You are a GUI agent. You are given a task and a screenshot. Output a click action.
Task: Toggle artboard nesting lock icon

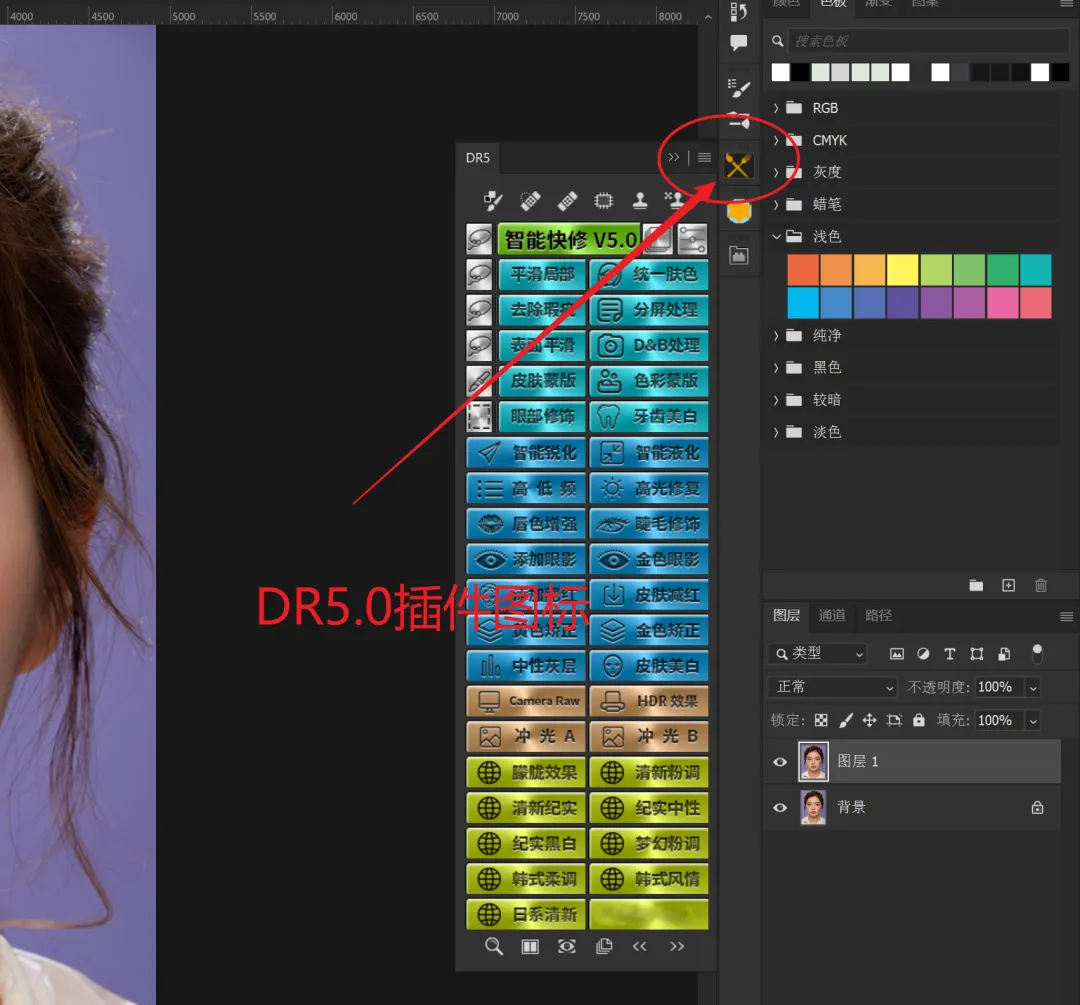pos(894,721)
